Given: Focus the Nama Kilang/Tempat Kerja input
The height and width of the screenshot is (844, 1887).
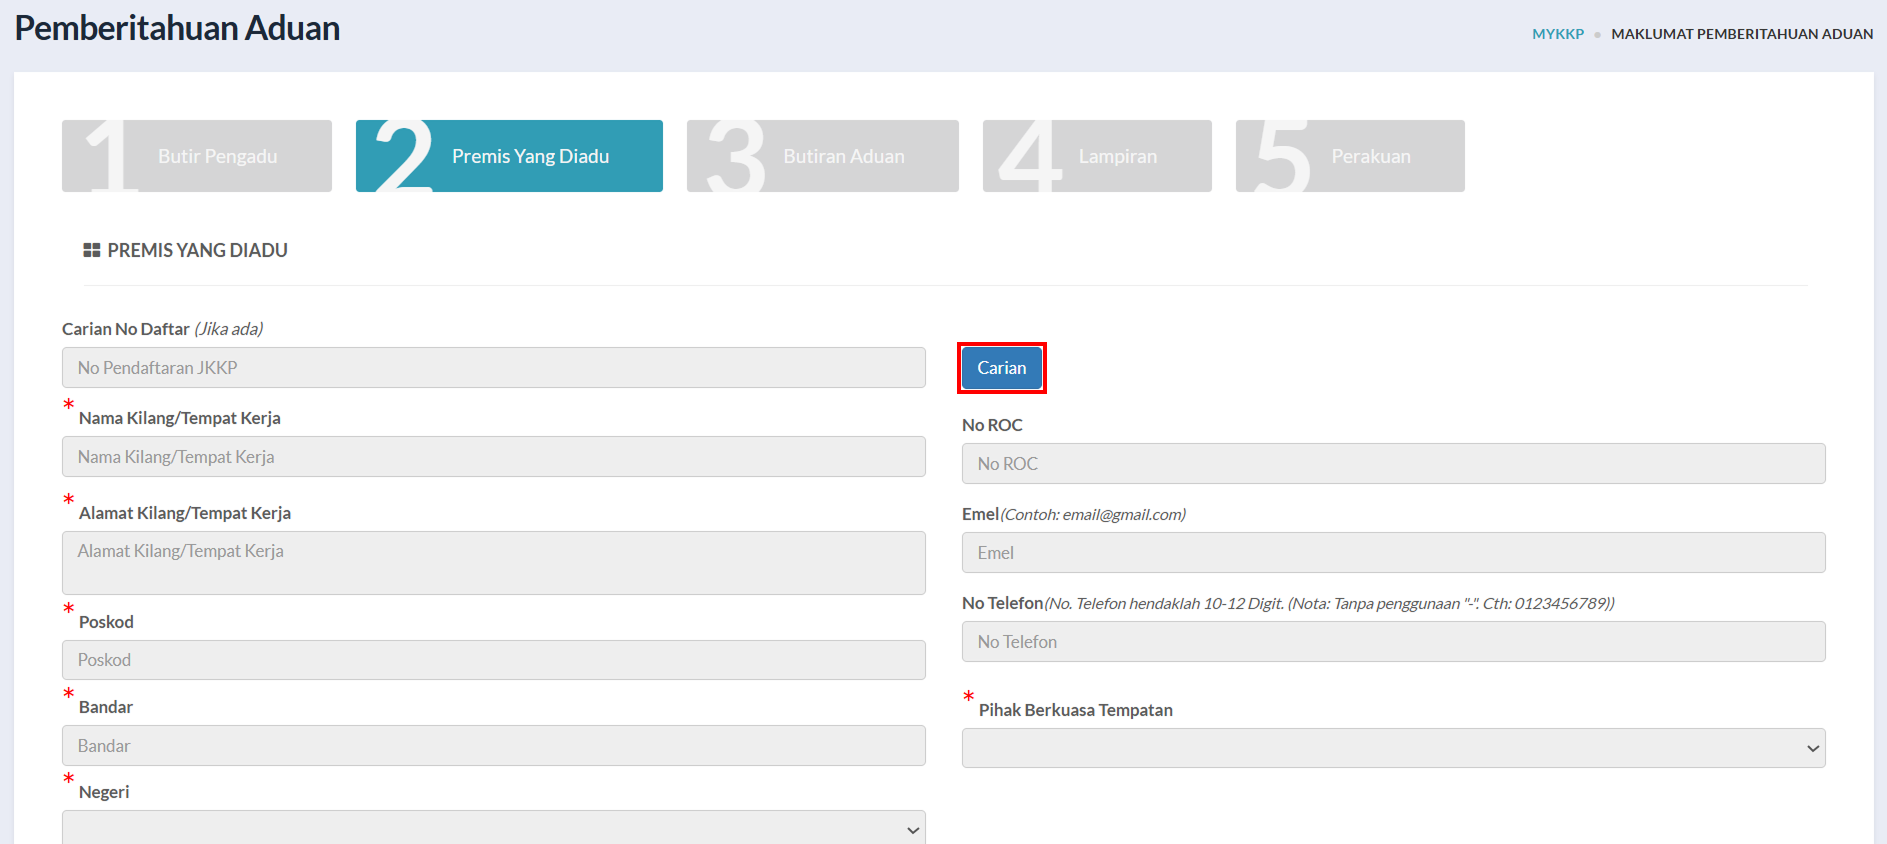Looking at the screenshot, I should (x=494, y=457).
